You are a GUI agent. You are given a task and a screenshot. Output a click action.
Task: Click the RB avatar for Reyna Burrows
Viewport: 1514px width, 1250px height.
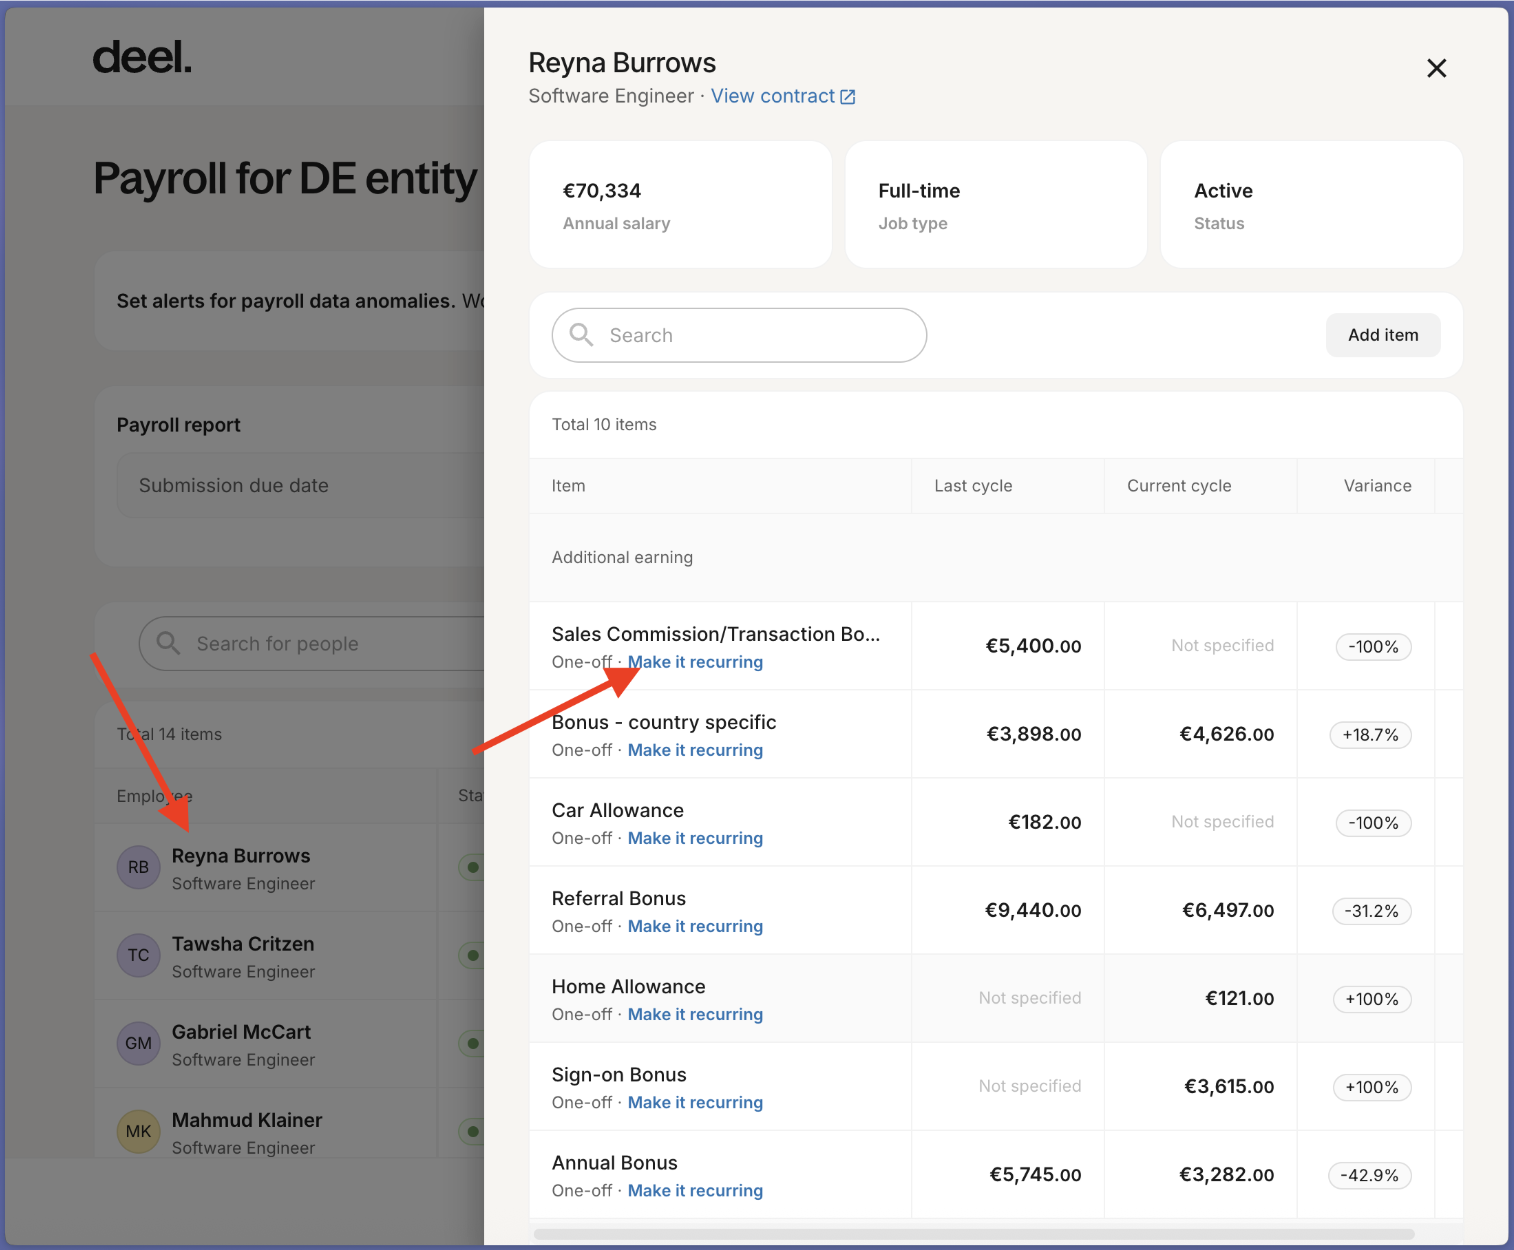138,867
